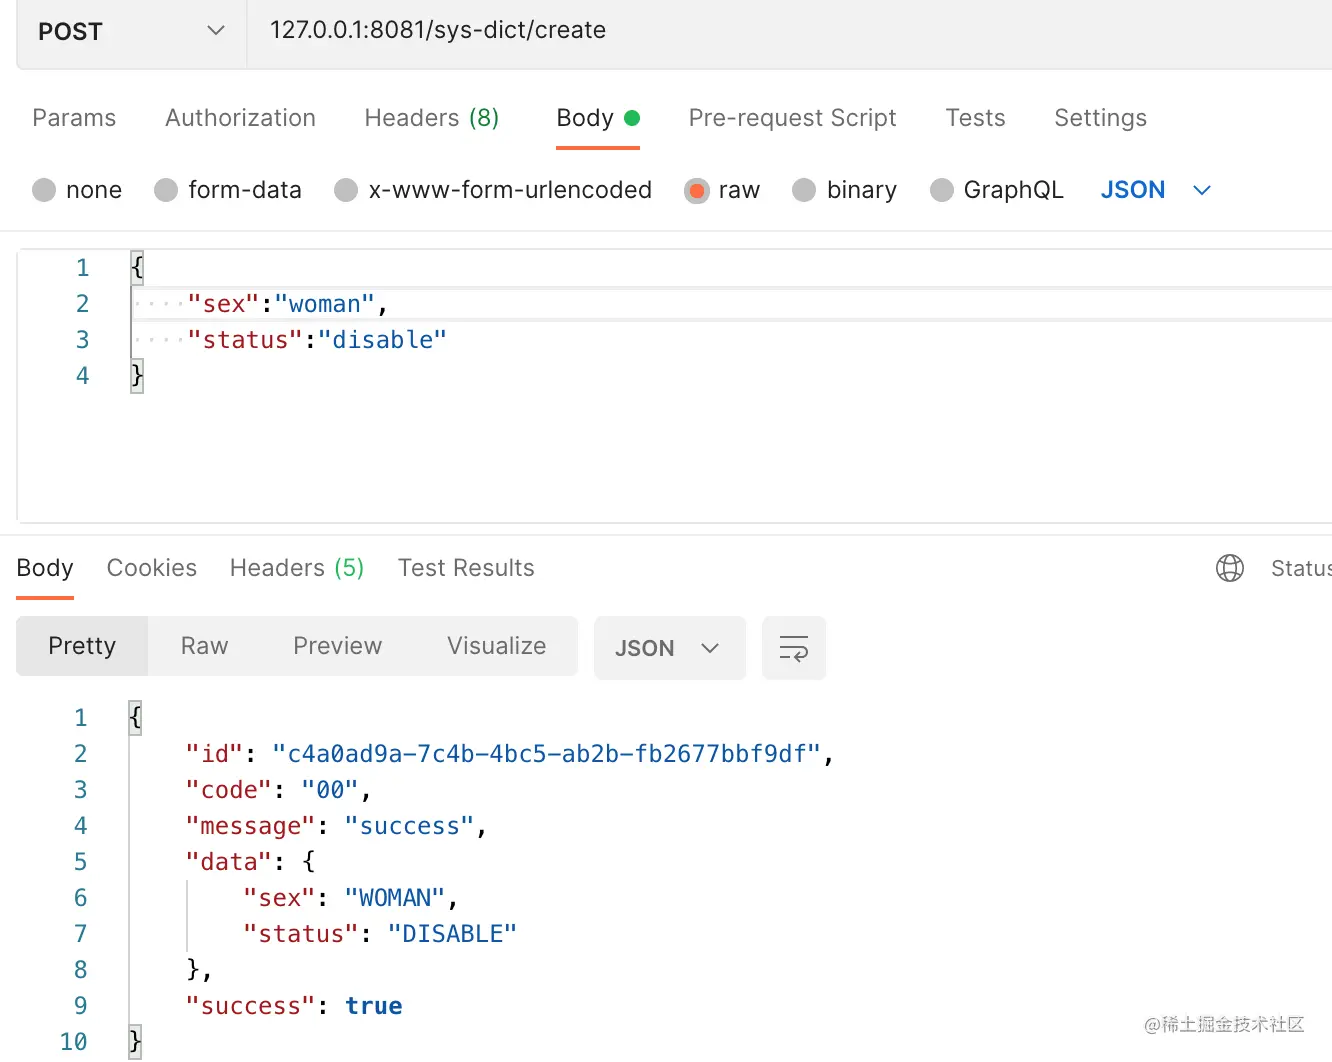Select the raw body radio button
The width and height of the screenshot is (1332, 1062).
point(697,190)
